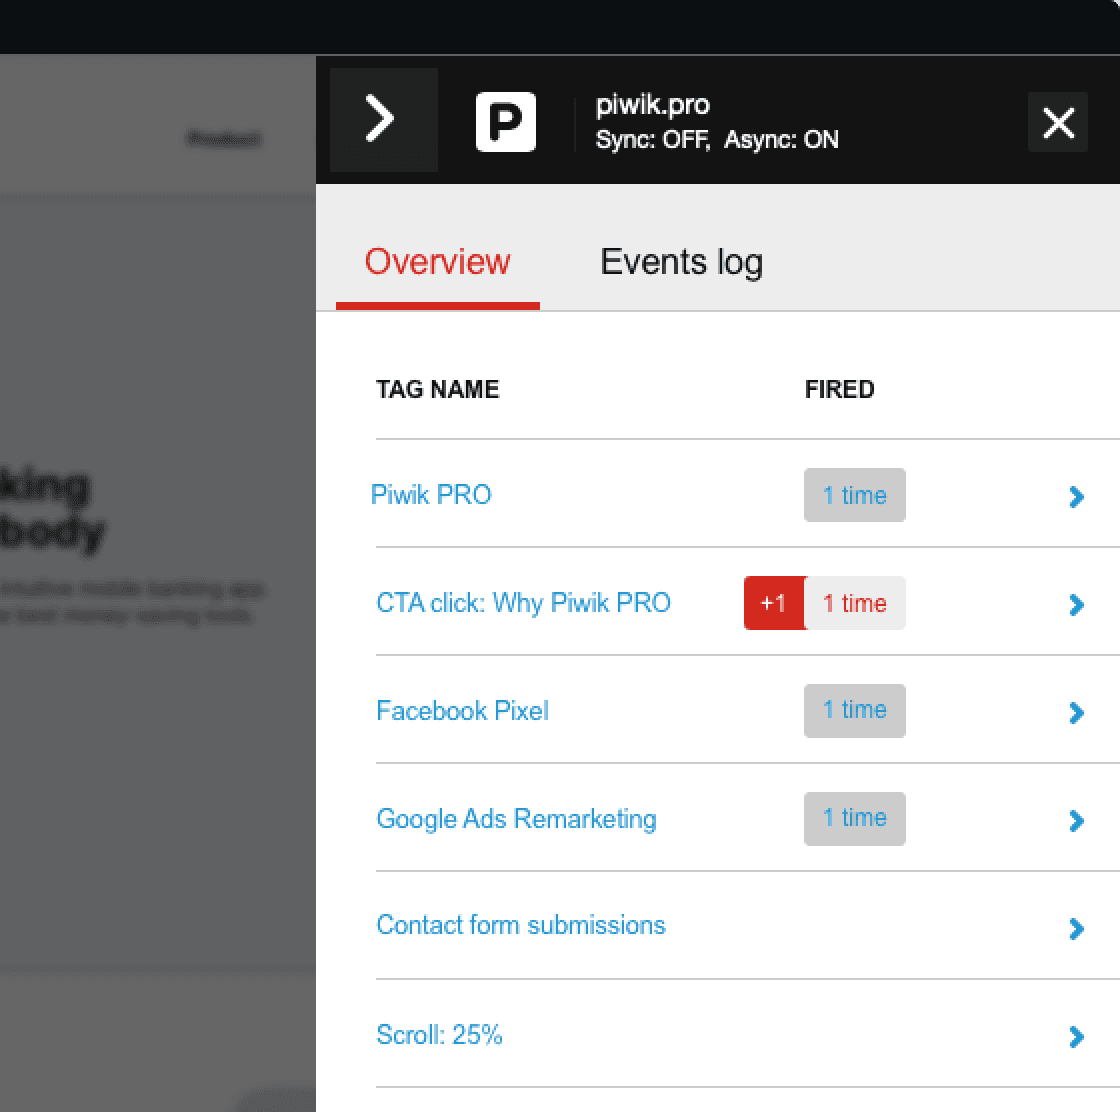Expand CTA click row chevron

[x=1076, y=605]
